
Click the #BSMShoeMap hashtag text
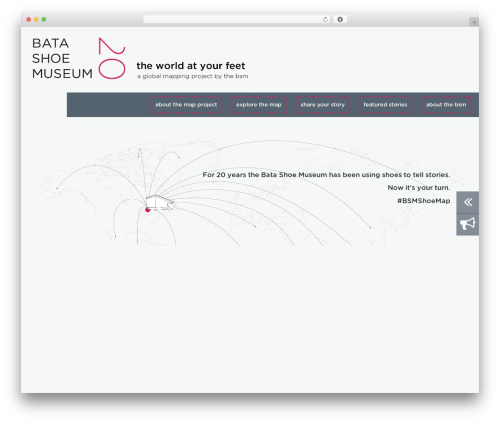424,201
